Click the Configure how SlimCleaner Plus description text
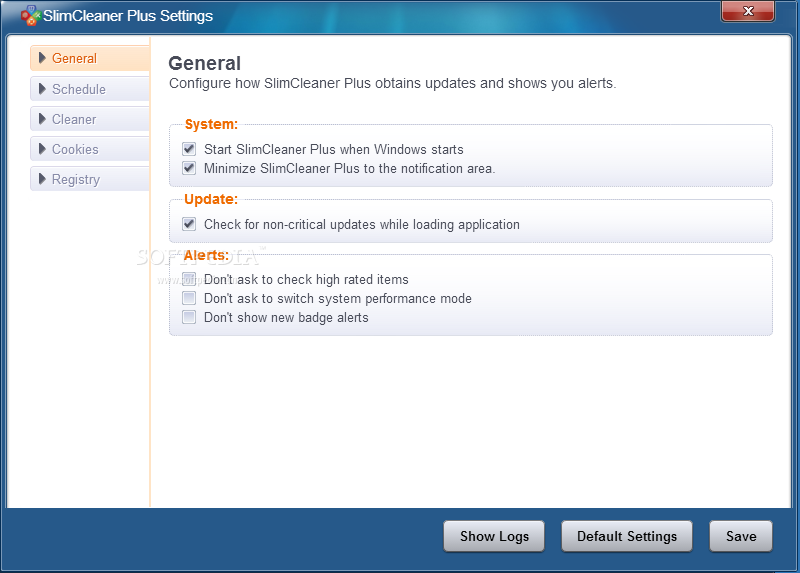Viewport: 800px width, 573px height. (392, 83)
